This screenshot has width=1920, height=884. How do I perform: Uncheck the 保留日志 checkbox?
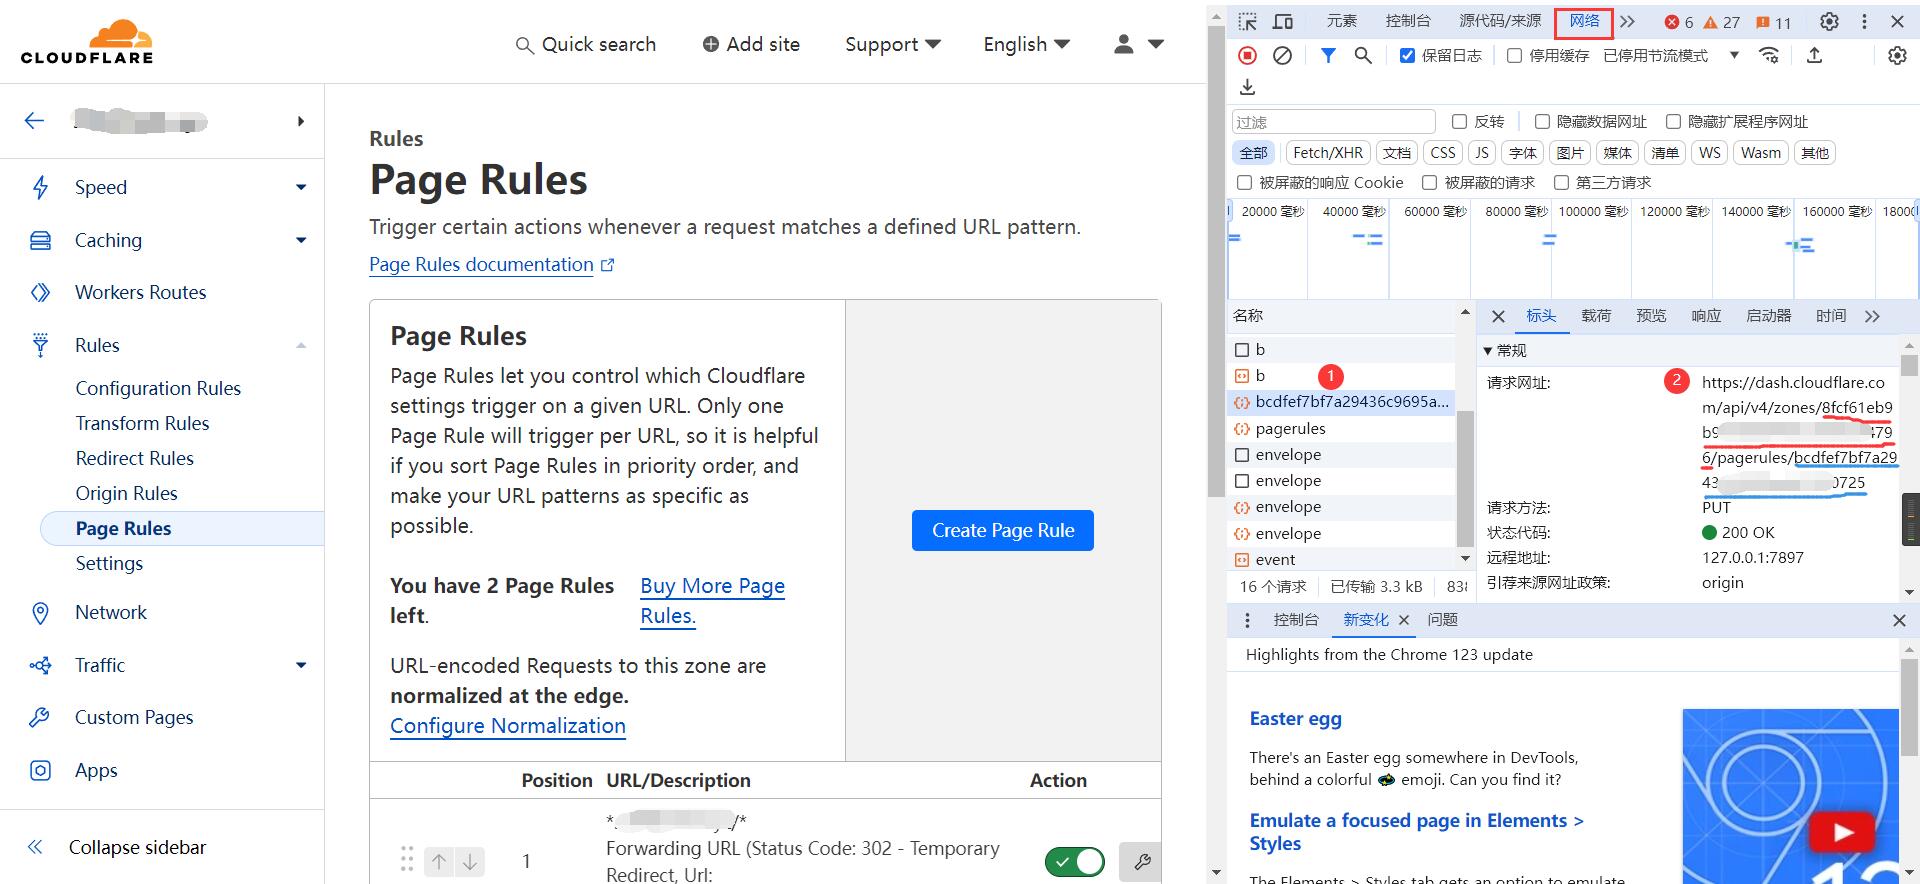(1407, 56)
